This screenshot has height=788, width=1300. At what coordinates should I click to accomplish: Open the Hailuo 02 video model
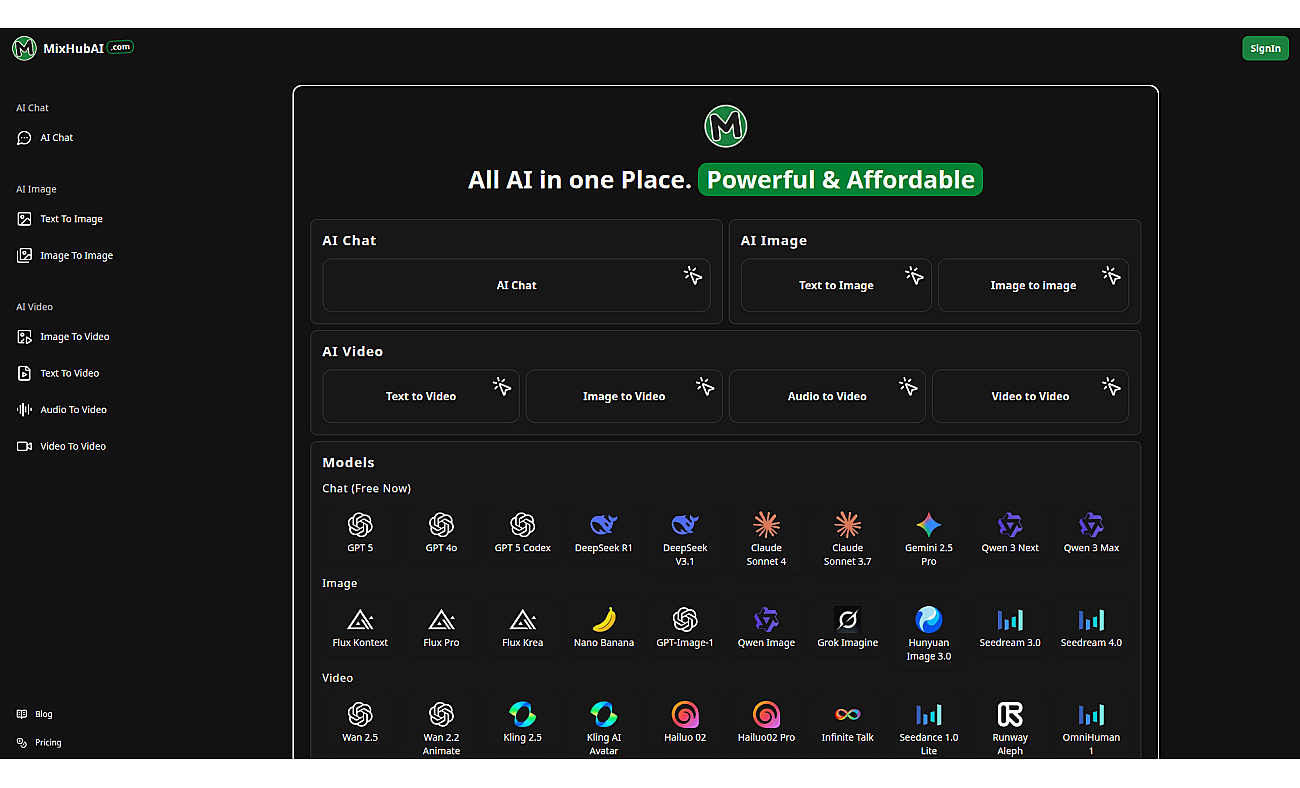[x=685, y=715]
